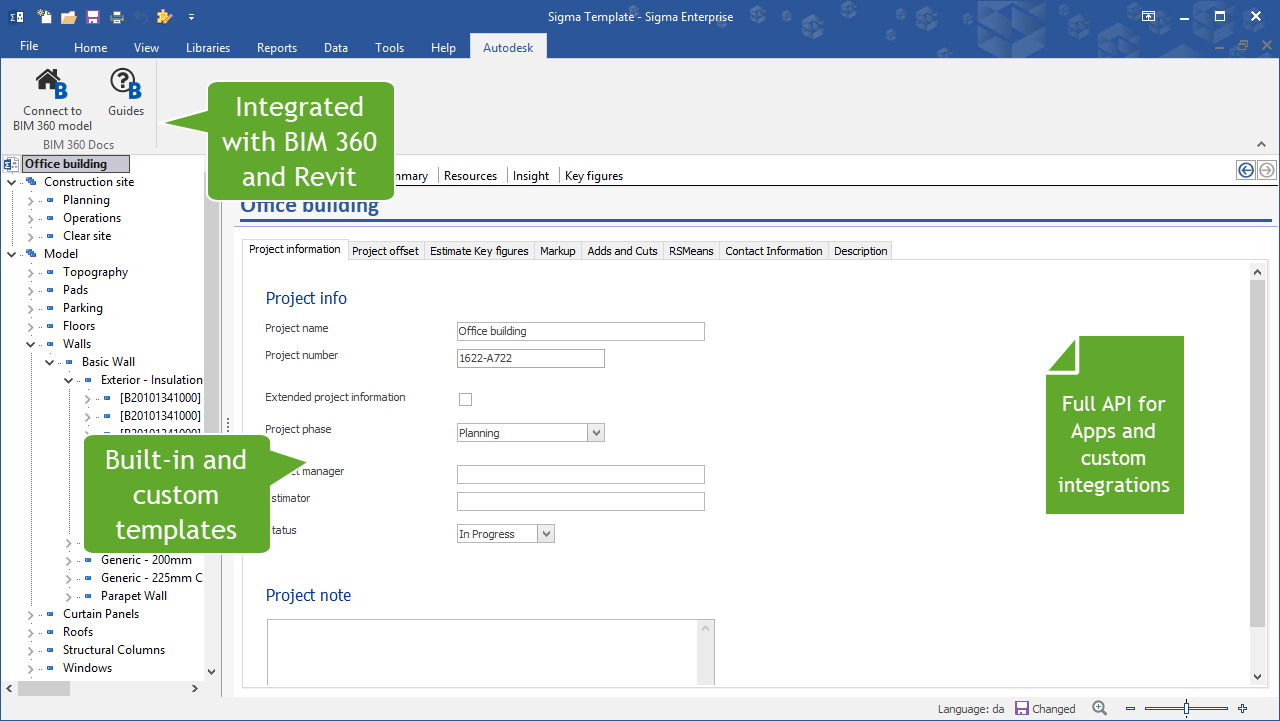Open the BIM 360 Guides
The width and height of the screenshot is (1280, 721).
(126, 94)
